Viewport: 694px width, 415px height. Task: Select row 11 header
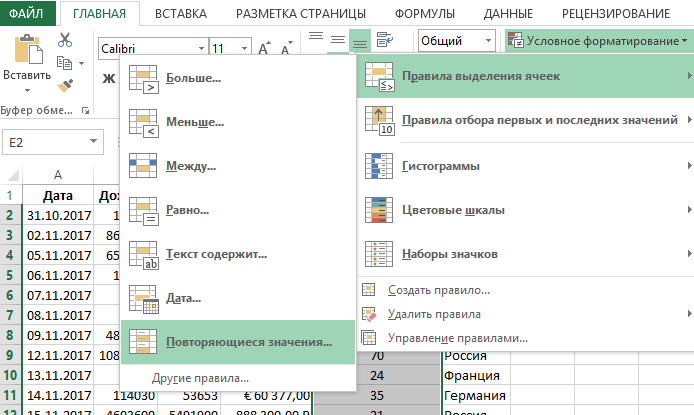pos(10,396)
